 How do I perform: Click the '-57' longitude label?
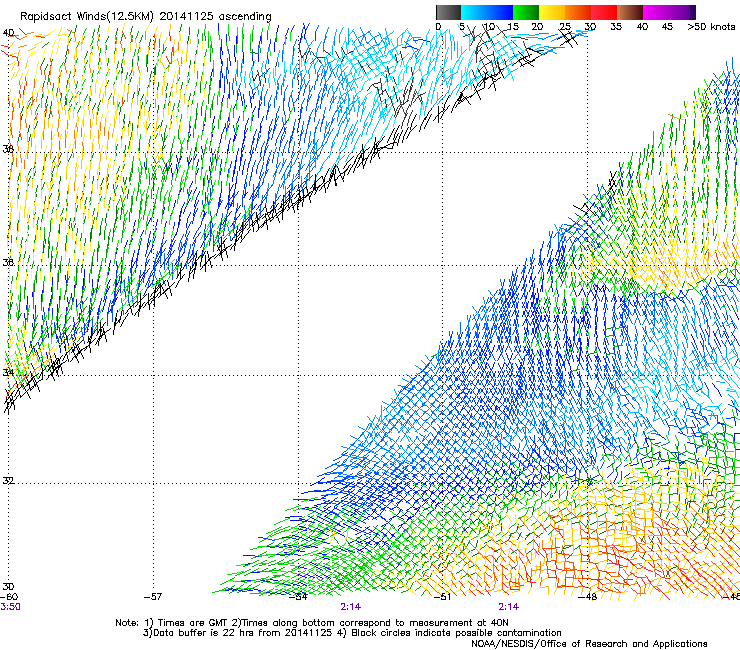pos(153,597)
